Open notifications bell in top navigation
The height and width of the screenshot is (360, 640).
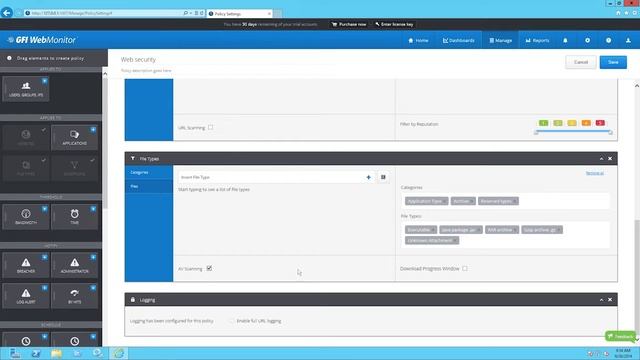tap(565, 40)
